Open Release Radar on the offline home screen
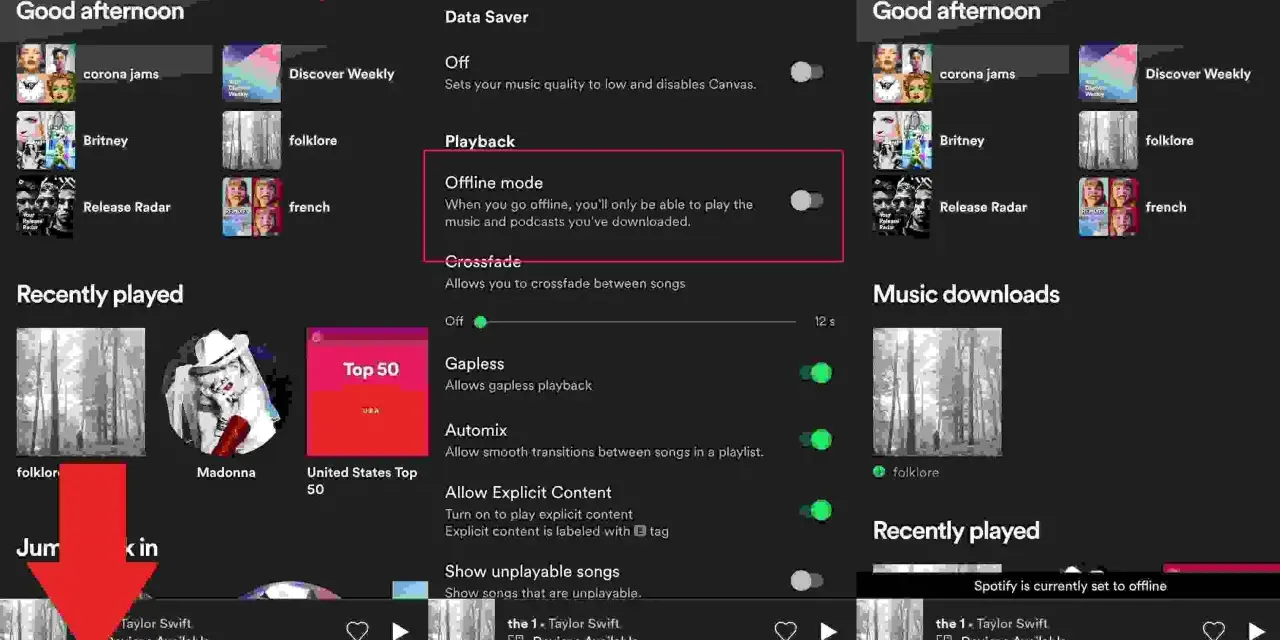Screen dimensions: 1280x640 coord(971,207)
